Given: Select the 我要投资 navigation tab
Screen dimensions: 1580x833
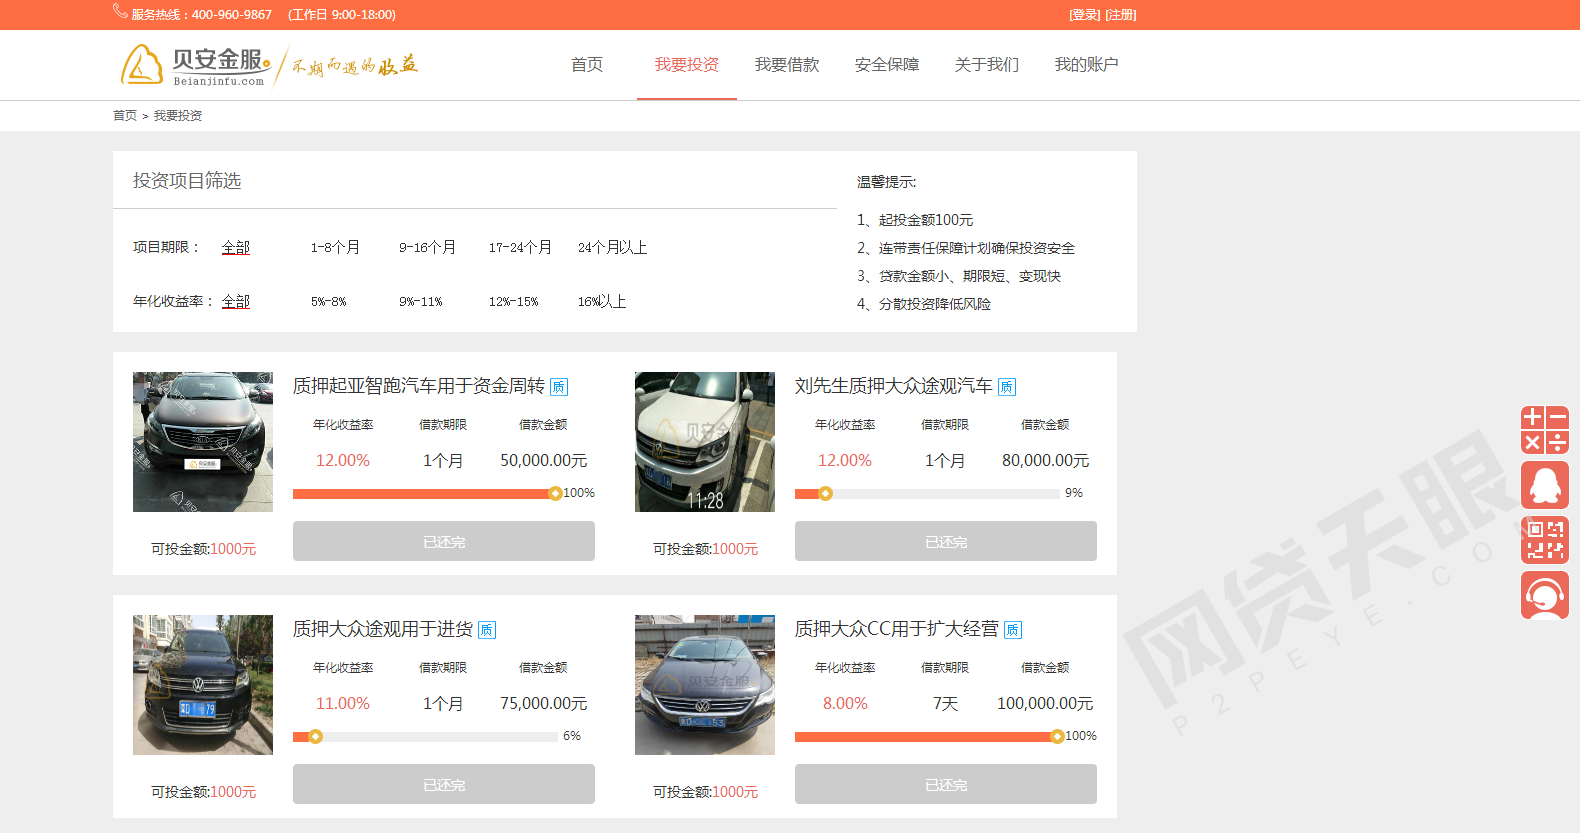Looking at the screenshot, I should coord(687,65).
